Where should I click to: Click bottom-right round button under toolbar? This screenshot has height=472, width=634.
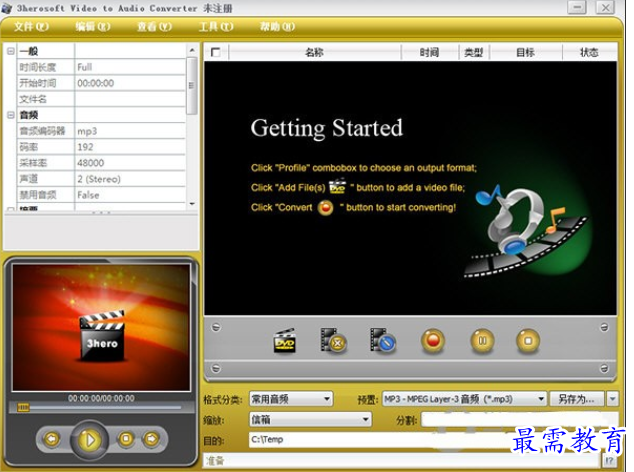coord(604,368)
